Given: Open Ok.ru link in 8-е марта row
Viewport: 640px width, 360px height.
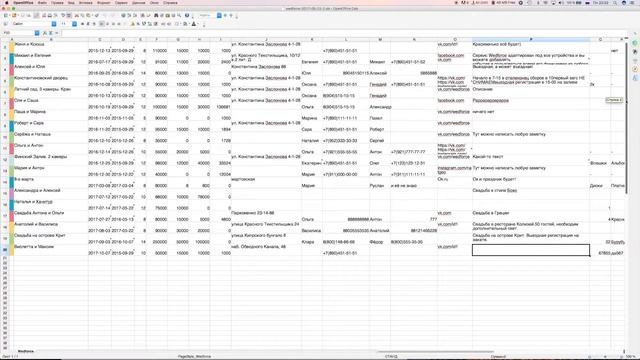Looking at the screenshot, I should coord(442,179).
